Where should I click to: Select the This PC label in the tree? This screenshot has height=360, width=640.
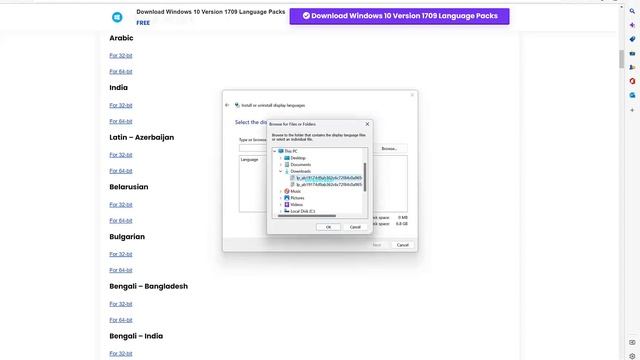tap(291, 151)
